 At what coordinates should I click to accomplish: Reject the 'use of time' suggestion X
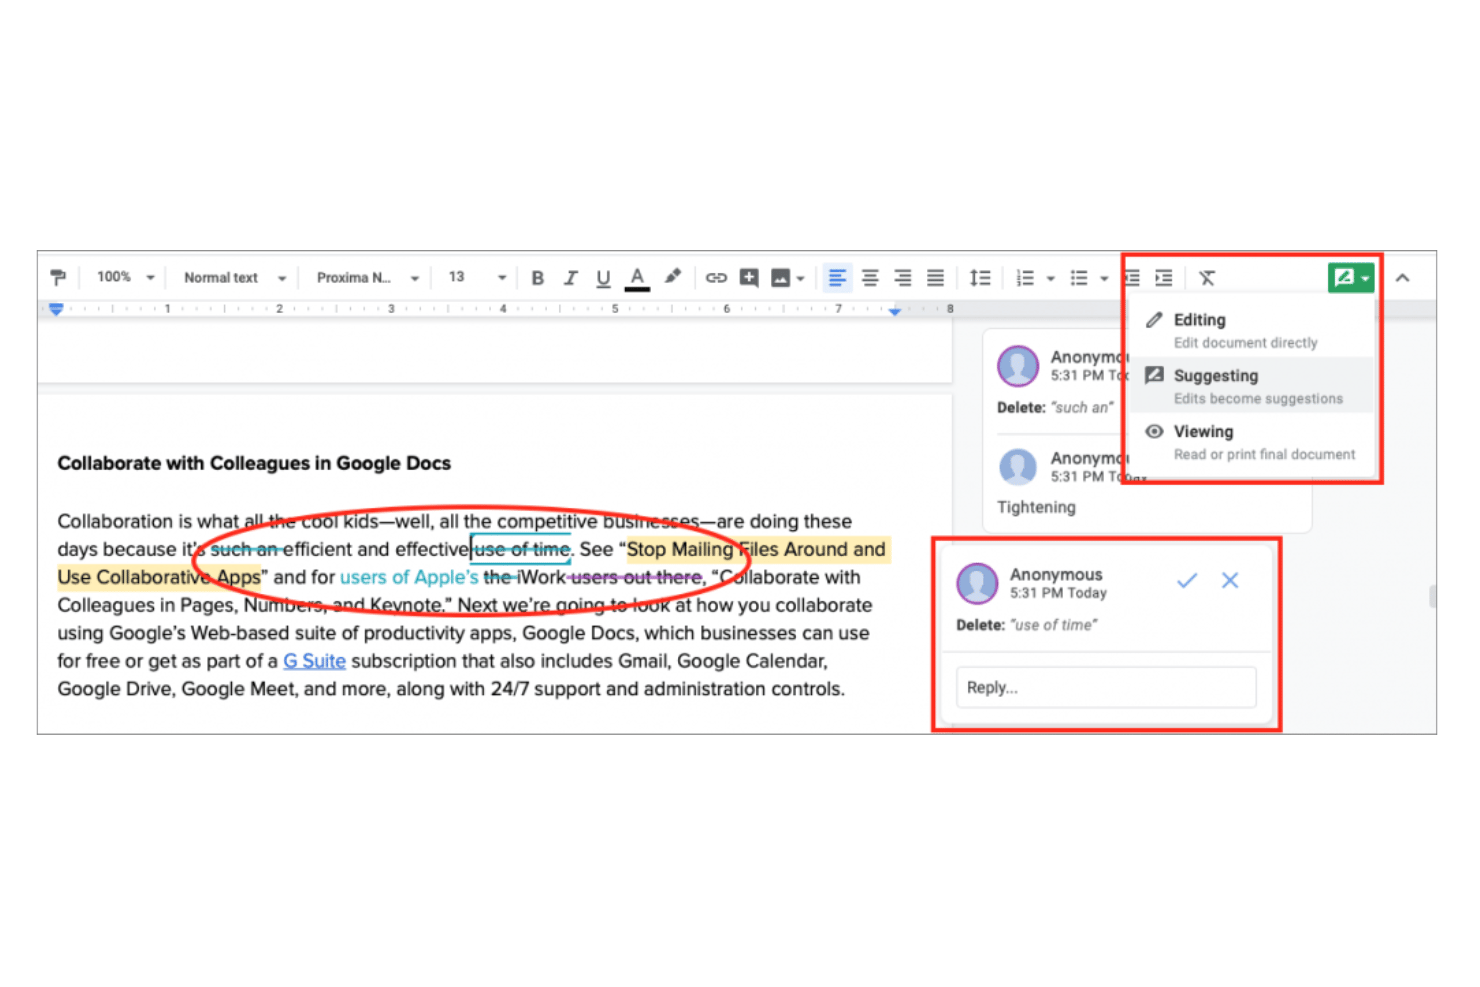point(1230,580)
